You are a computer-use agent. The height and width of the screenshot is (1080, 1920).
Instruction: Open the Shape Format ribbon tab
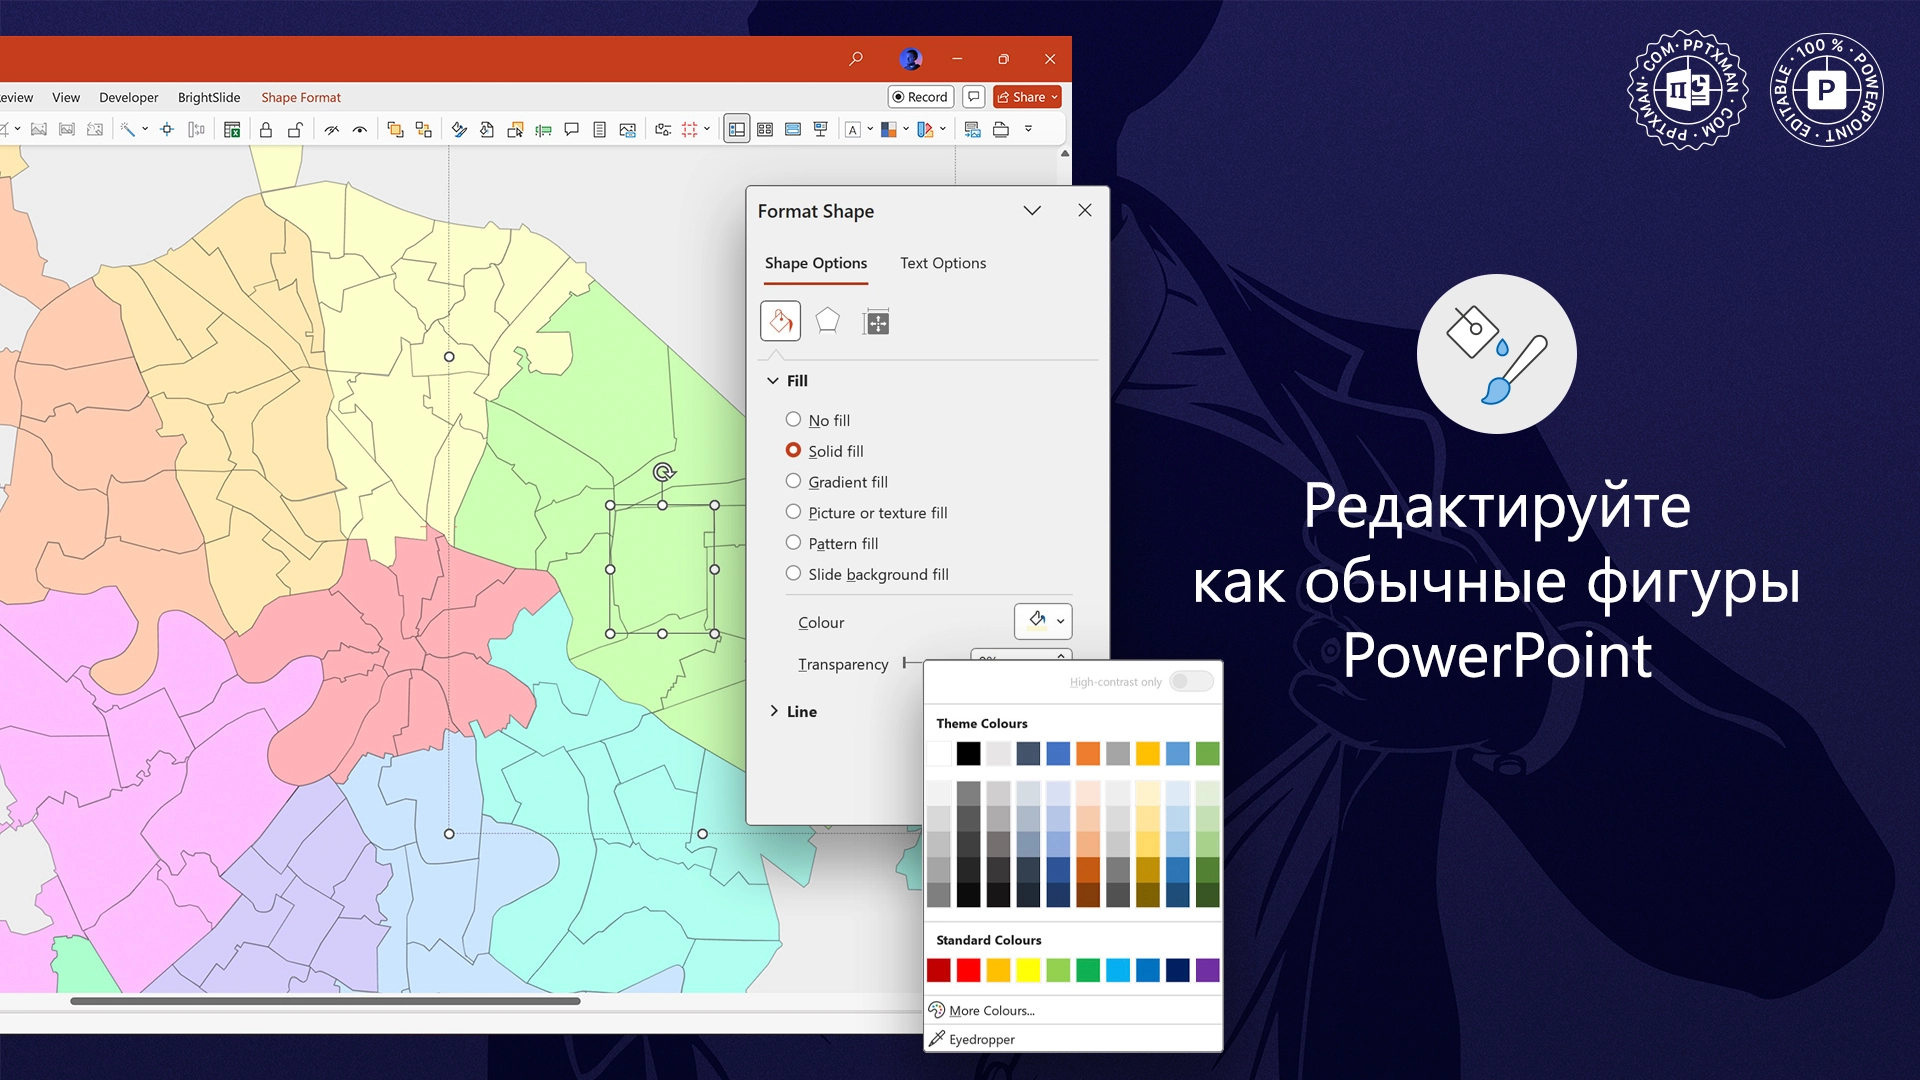click(300, 97)
